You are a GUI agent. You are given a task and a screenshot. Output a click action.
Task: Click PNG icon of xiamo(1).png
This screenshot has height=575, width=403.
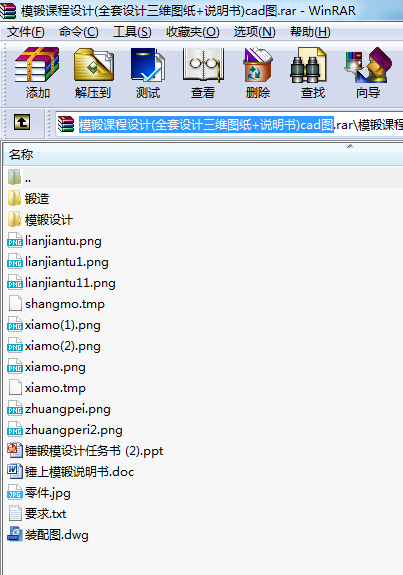[x=15, y=325]
